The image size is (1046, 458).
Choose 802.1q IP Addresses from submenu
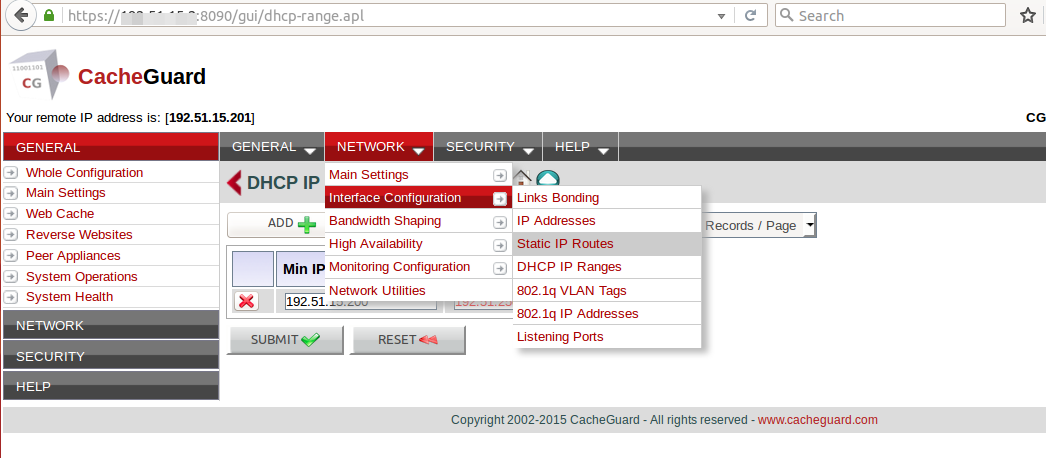pos(607,313)
